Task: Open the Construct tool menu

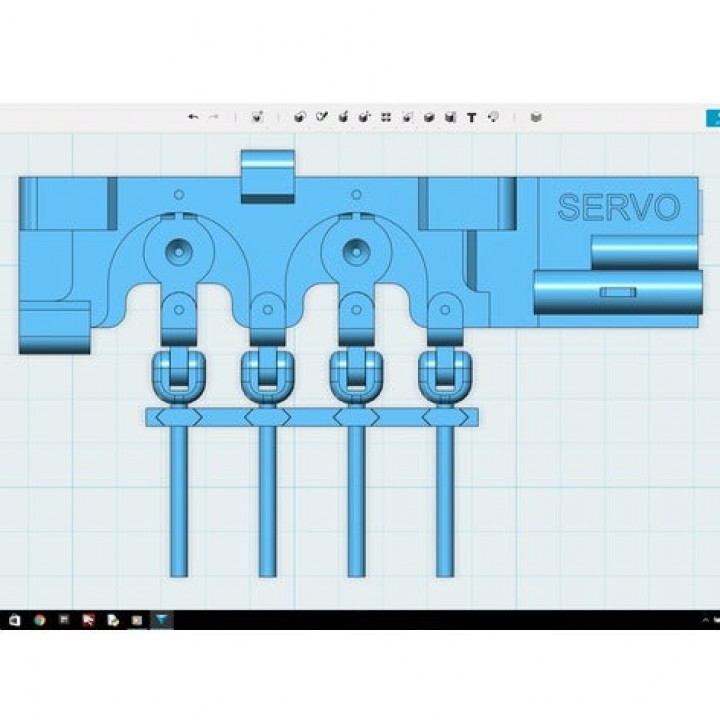Action: [343, 117]
